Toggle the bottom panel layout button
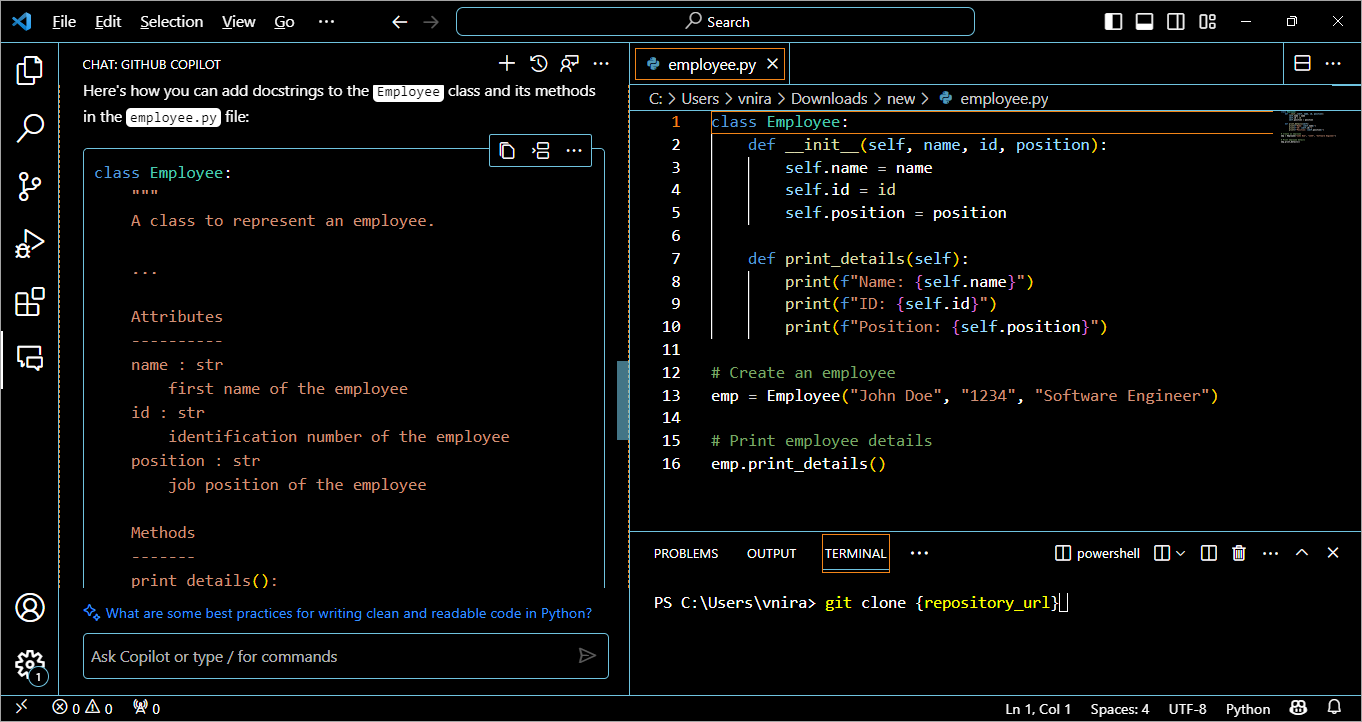This screenshot has width=1362, height=722. pyautogui.click(x=1145, y=22)
